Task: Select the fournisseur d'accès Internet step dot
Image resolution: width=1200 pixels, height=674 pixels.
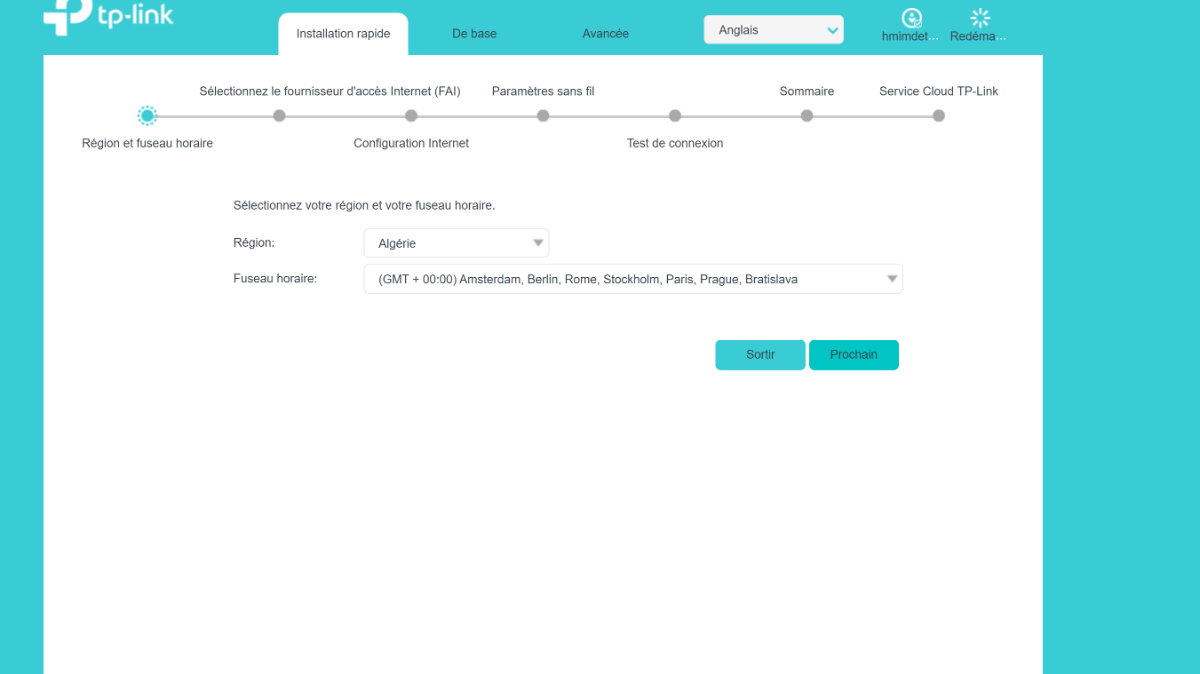Action: tap(279, 116)
